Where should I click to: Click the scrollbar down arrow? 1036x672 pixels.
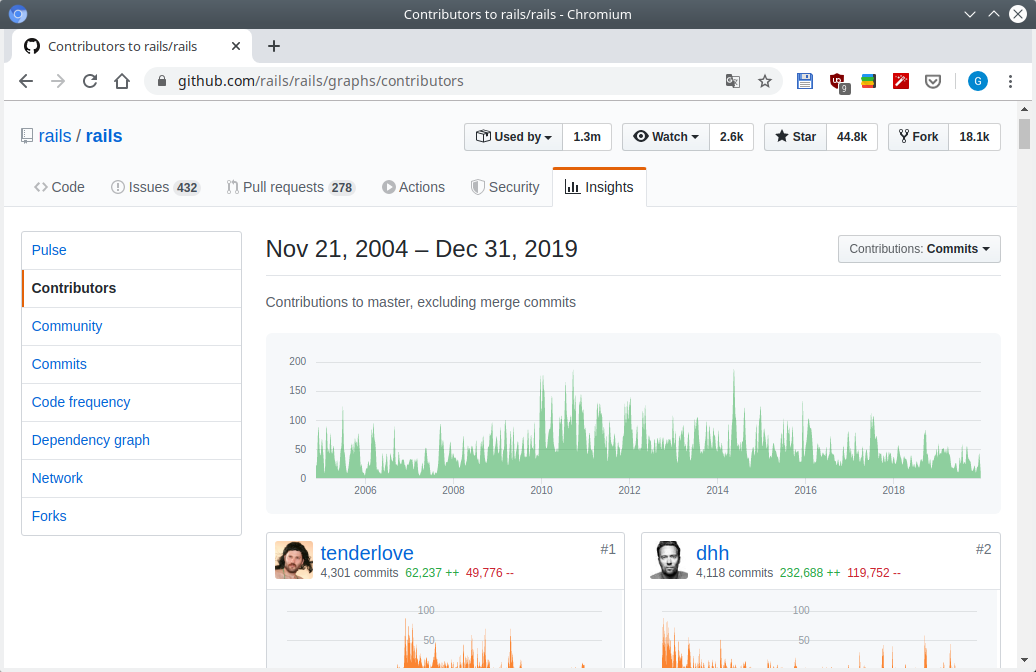[x=1024, y=659]
